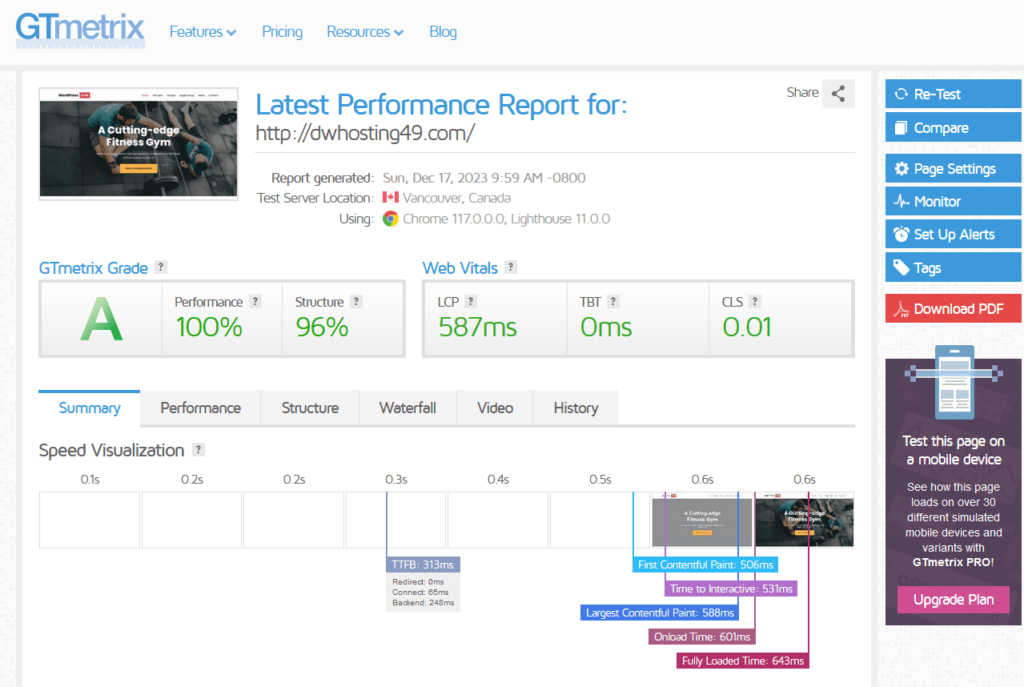Click the Test Server Location label
This screenshot has width=1024, height=687.
coord(315,197)
